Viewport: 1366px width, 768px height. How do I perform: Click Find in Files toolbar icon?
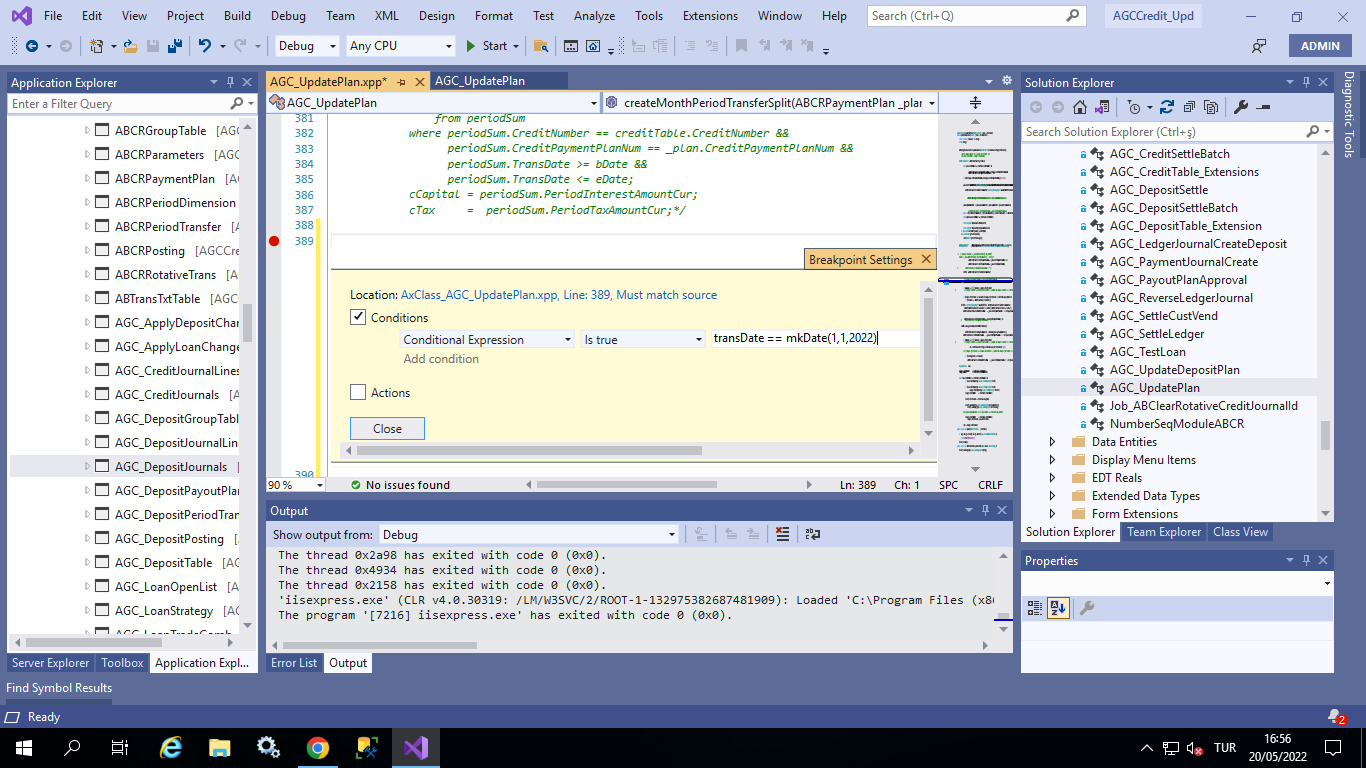[541, 46]
